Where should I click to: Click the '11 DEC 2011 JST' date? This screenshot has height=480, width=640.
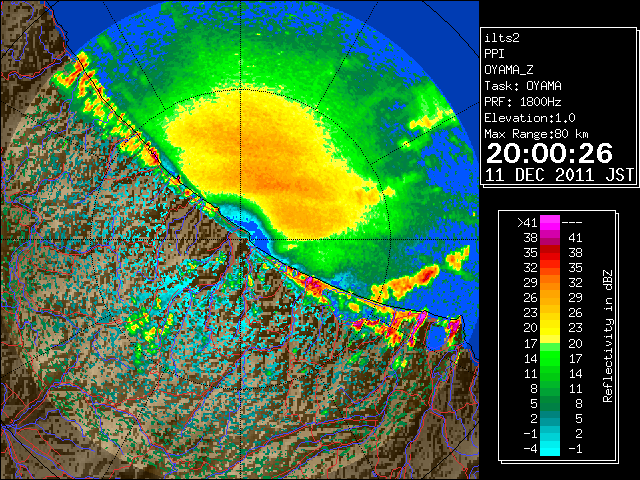click(559, 175)
